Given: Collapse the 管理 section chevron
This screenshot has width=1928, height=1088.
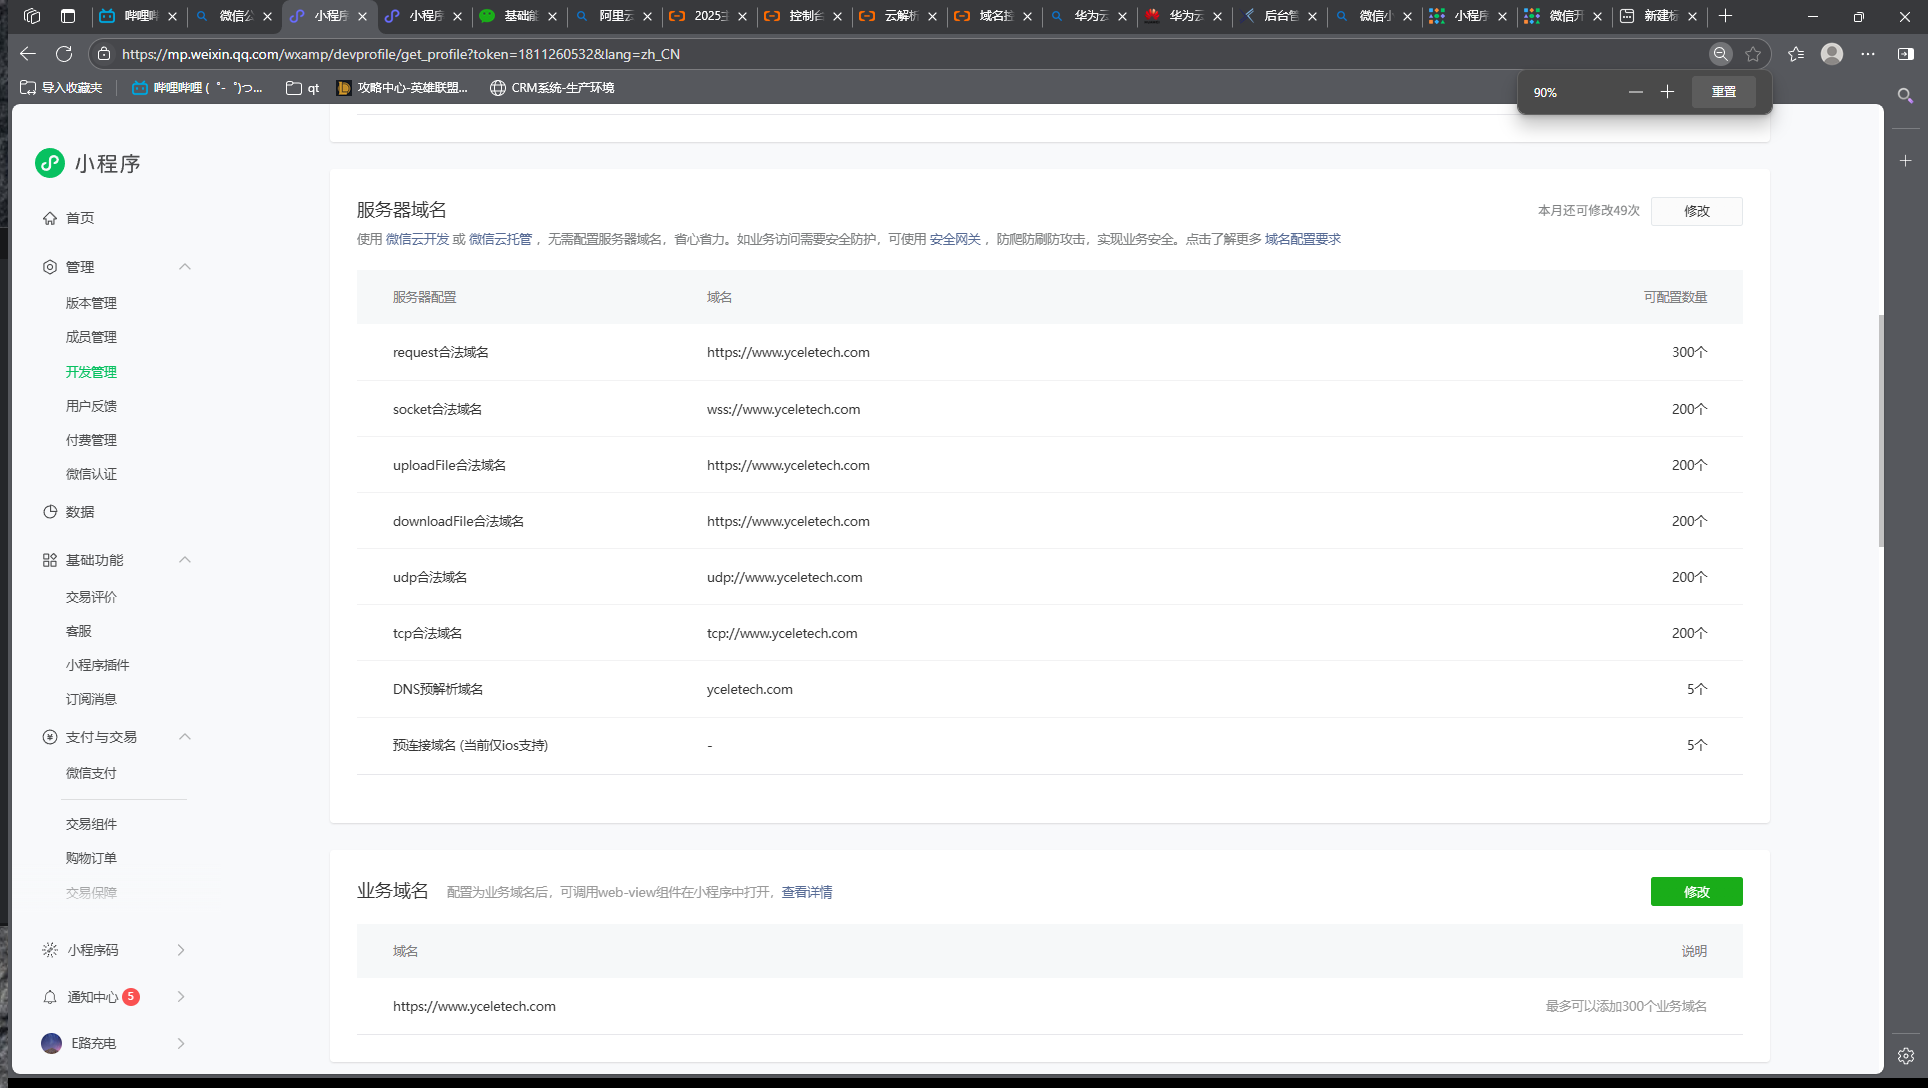Looking at the screenshot, I should tap(185, 267).
